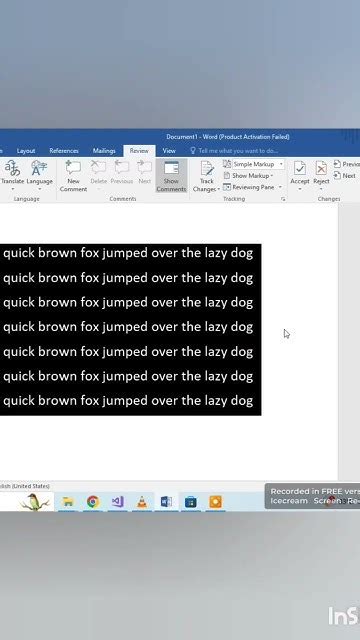Click the status bar language English (United States)

tap(24, 486)
